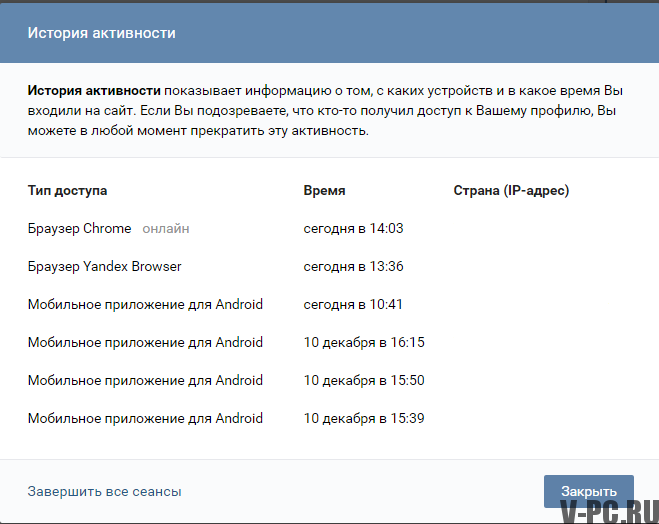Click the '10 декабря в 15:50' timestamp

364,380
